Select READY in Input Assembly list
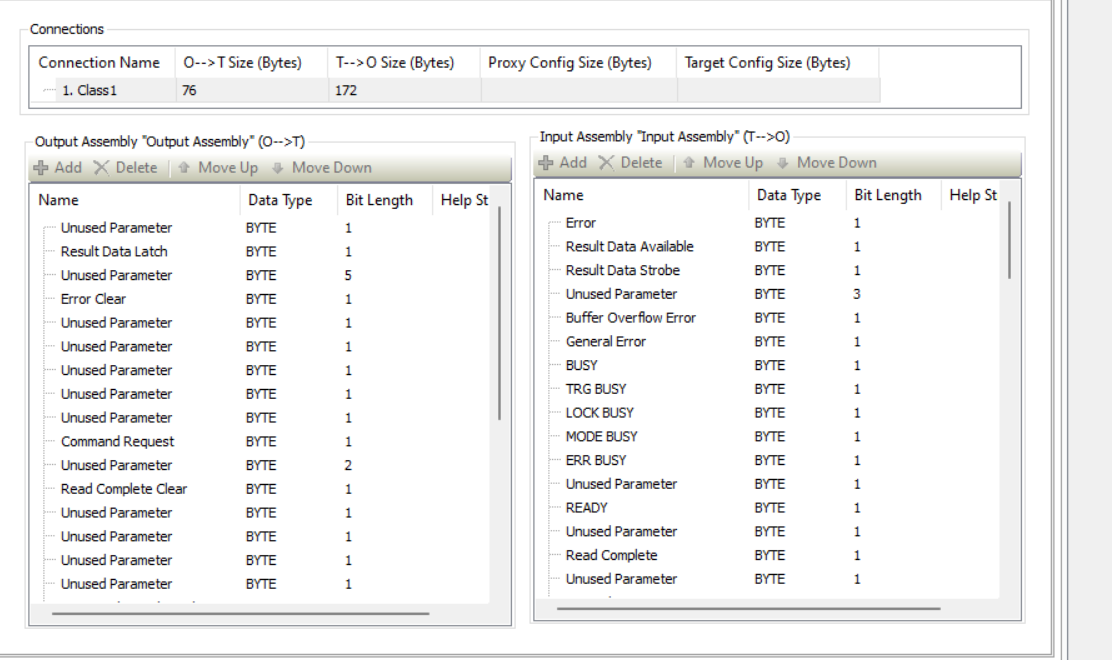 [x=586, y=508]
